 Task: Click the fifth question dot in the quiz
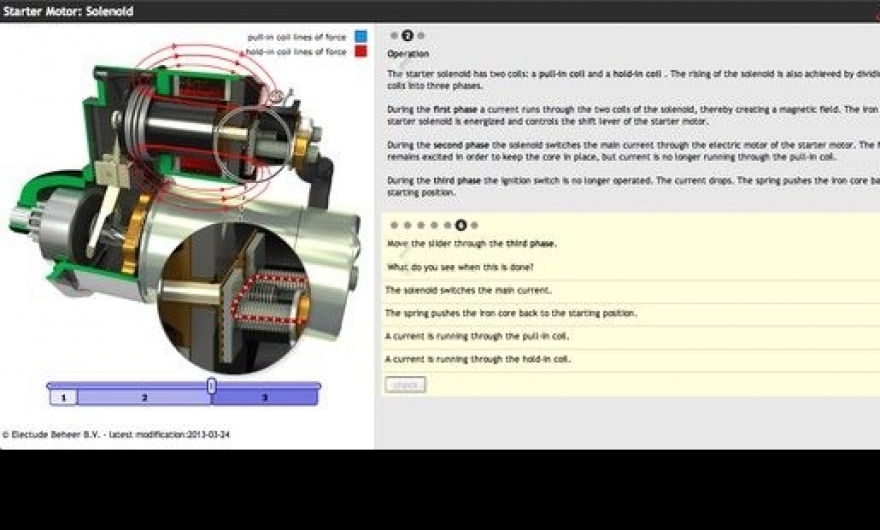[447, 225]
